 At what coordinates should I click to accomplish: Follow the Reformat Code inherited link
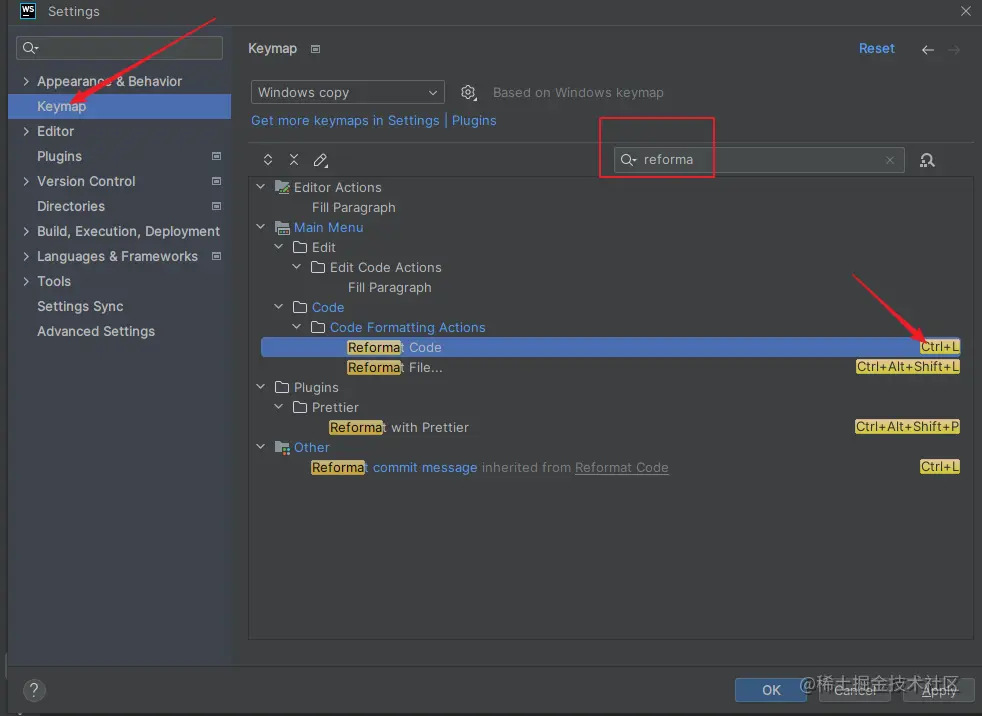(x=621, y=468)
